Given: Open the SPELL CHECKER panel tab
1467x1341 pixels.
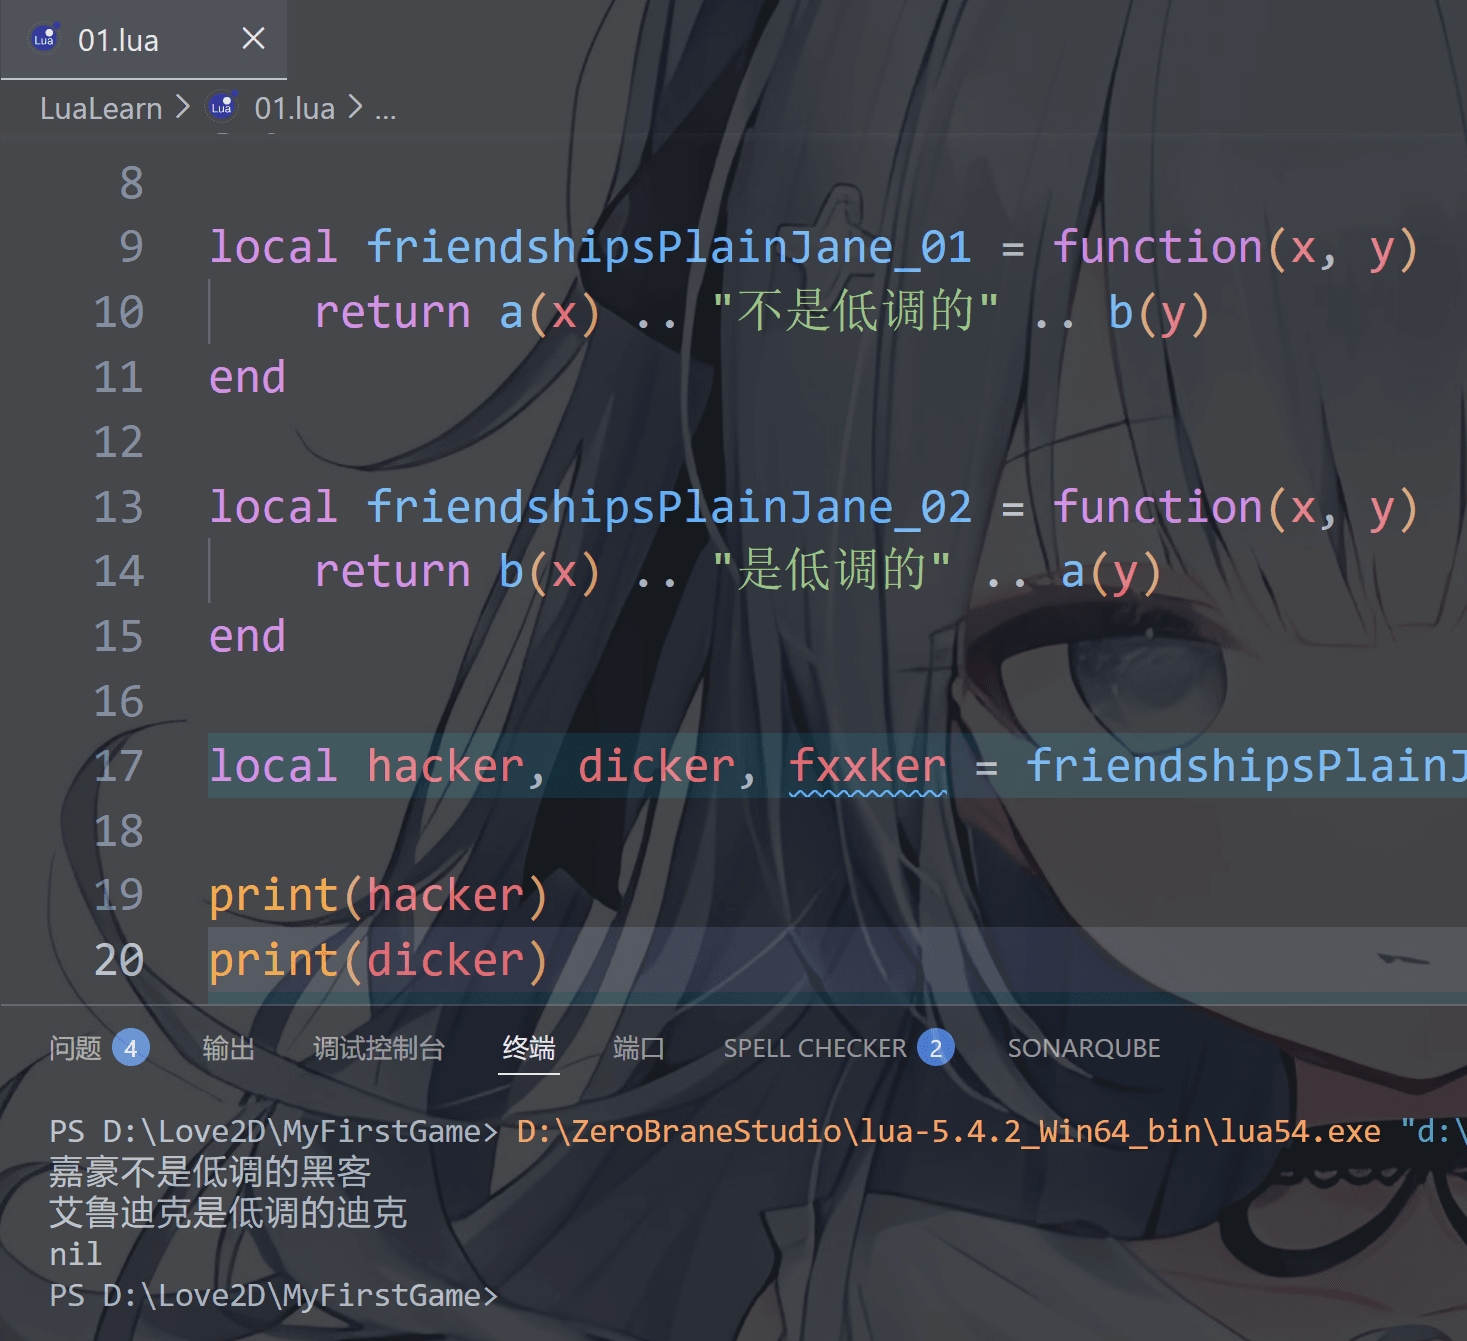Looking at the screenshot, I should 814,1048.
